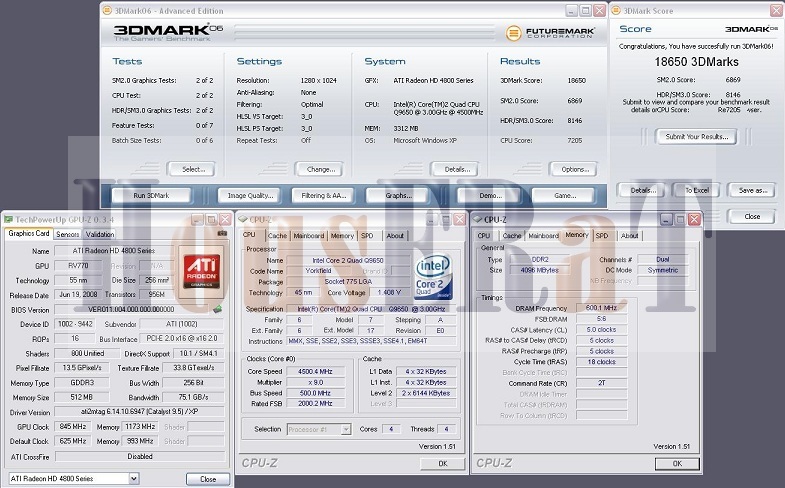Click the BIOS version save chip icon
Image resolution: width=785 pixels, height=488 pixels.
pyautogui.click(x=218, y=309)
